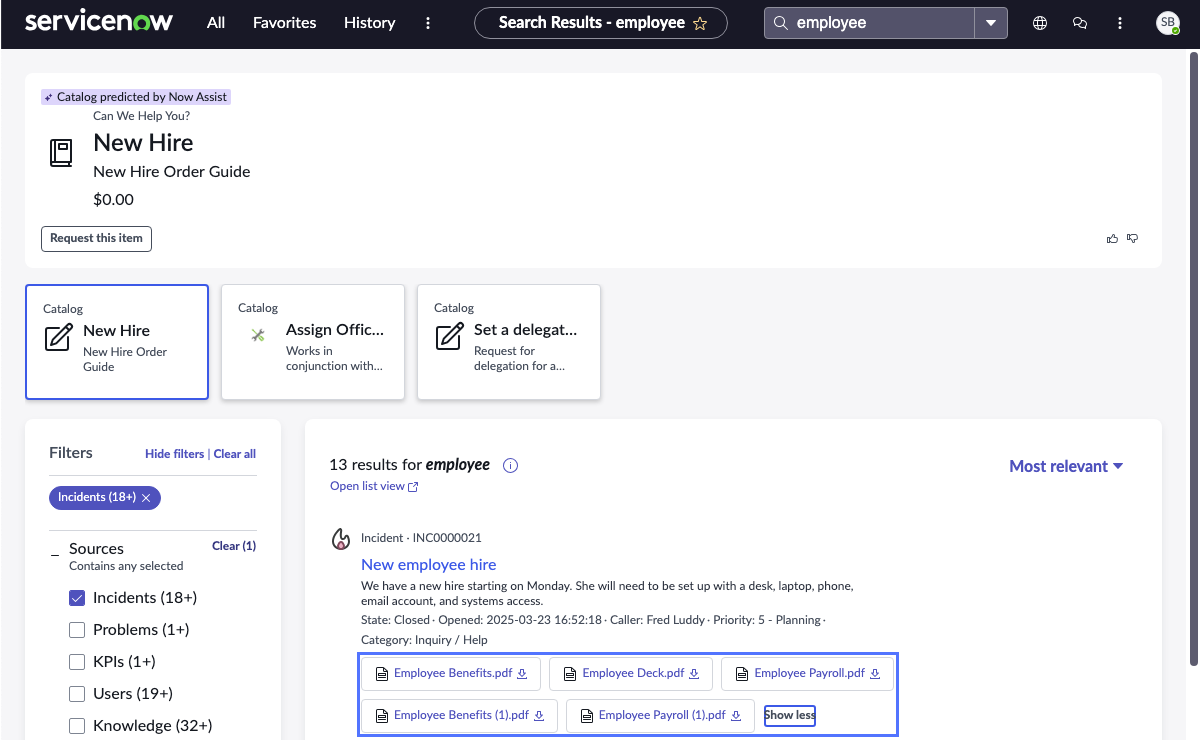The width and height of the screenshot is (1200, 740).
Task: Open the Favorites menu
Action: click(284, 23)
